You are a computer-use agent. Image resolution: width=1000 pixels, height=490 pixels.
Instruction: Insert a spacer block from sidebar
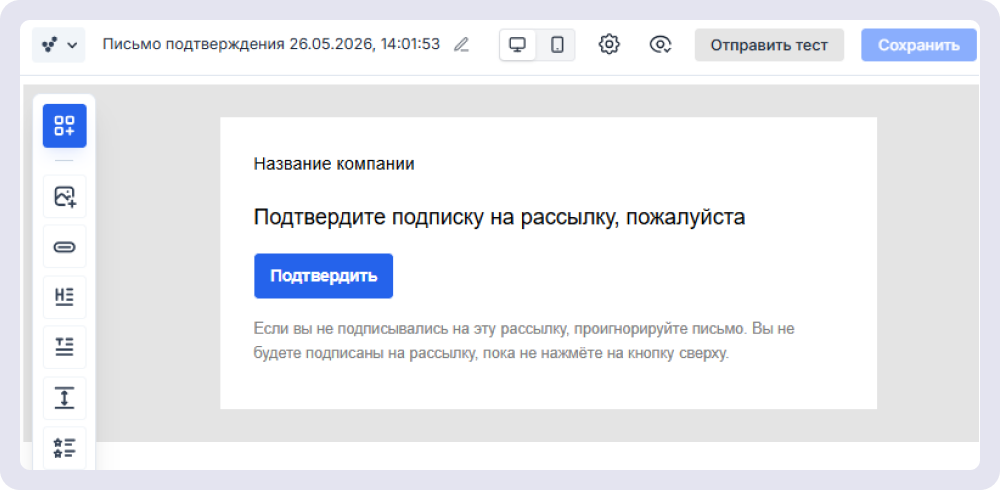64,398
